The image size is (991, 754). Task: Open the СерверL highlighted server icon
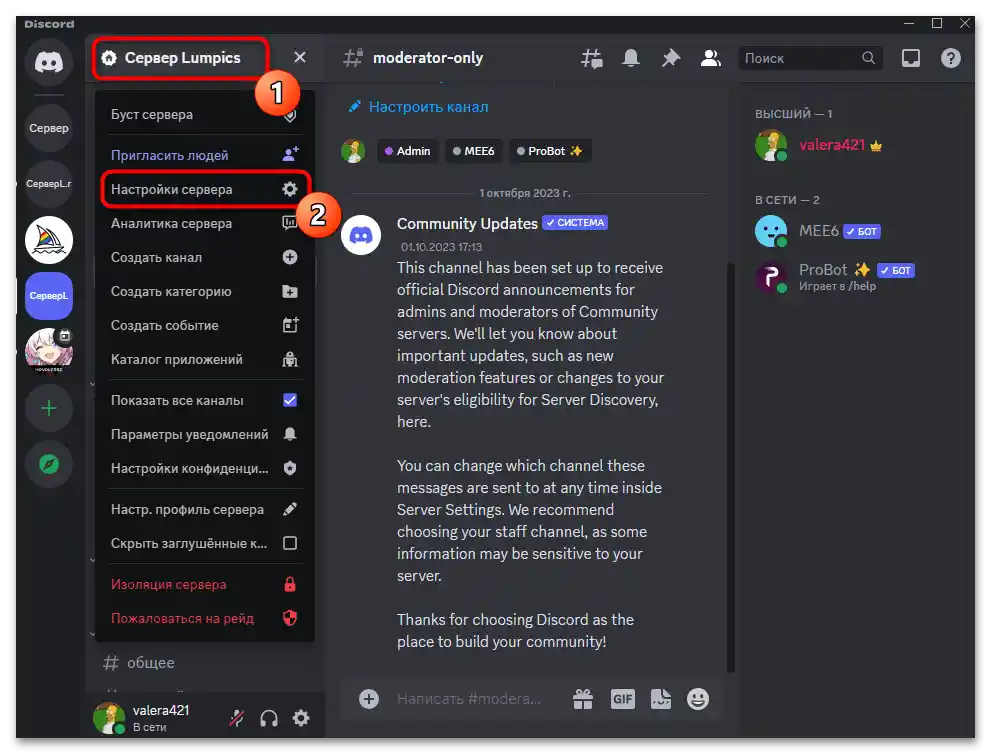[49, 296]
